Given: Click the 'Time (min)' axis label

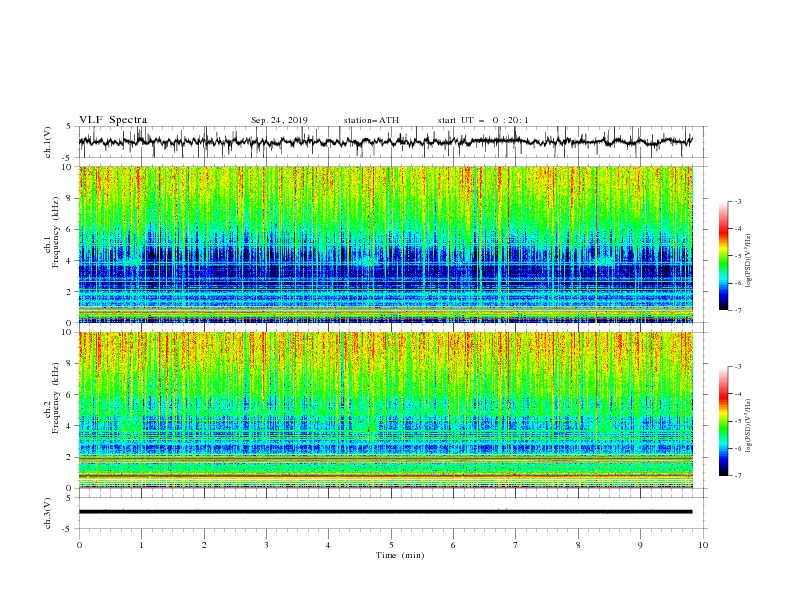Looking at the screenshot, I should click(x=400, y=555).
